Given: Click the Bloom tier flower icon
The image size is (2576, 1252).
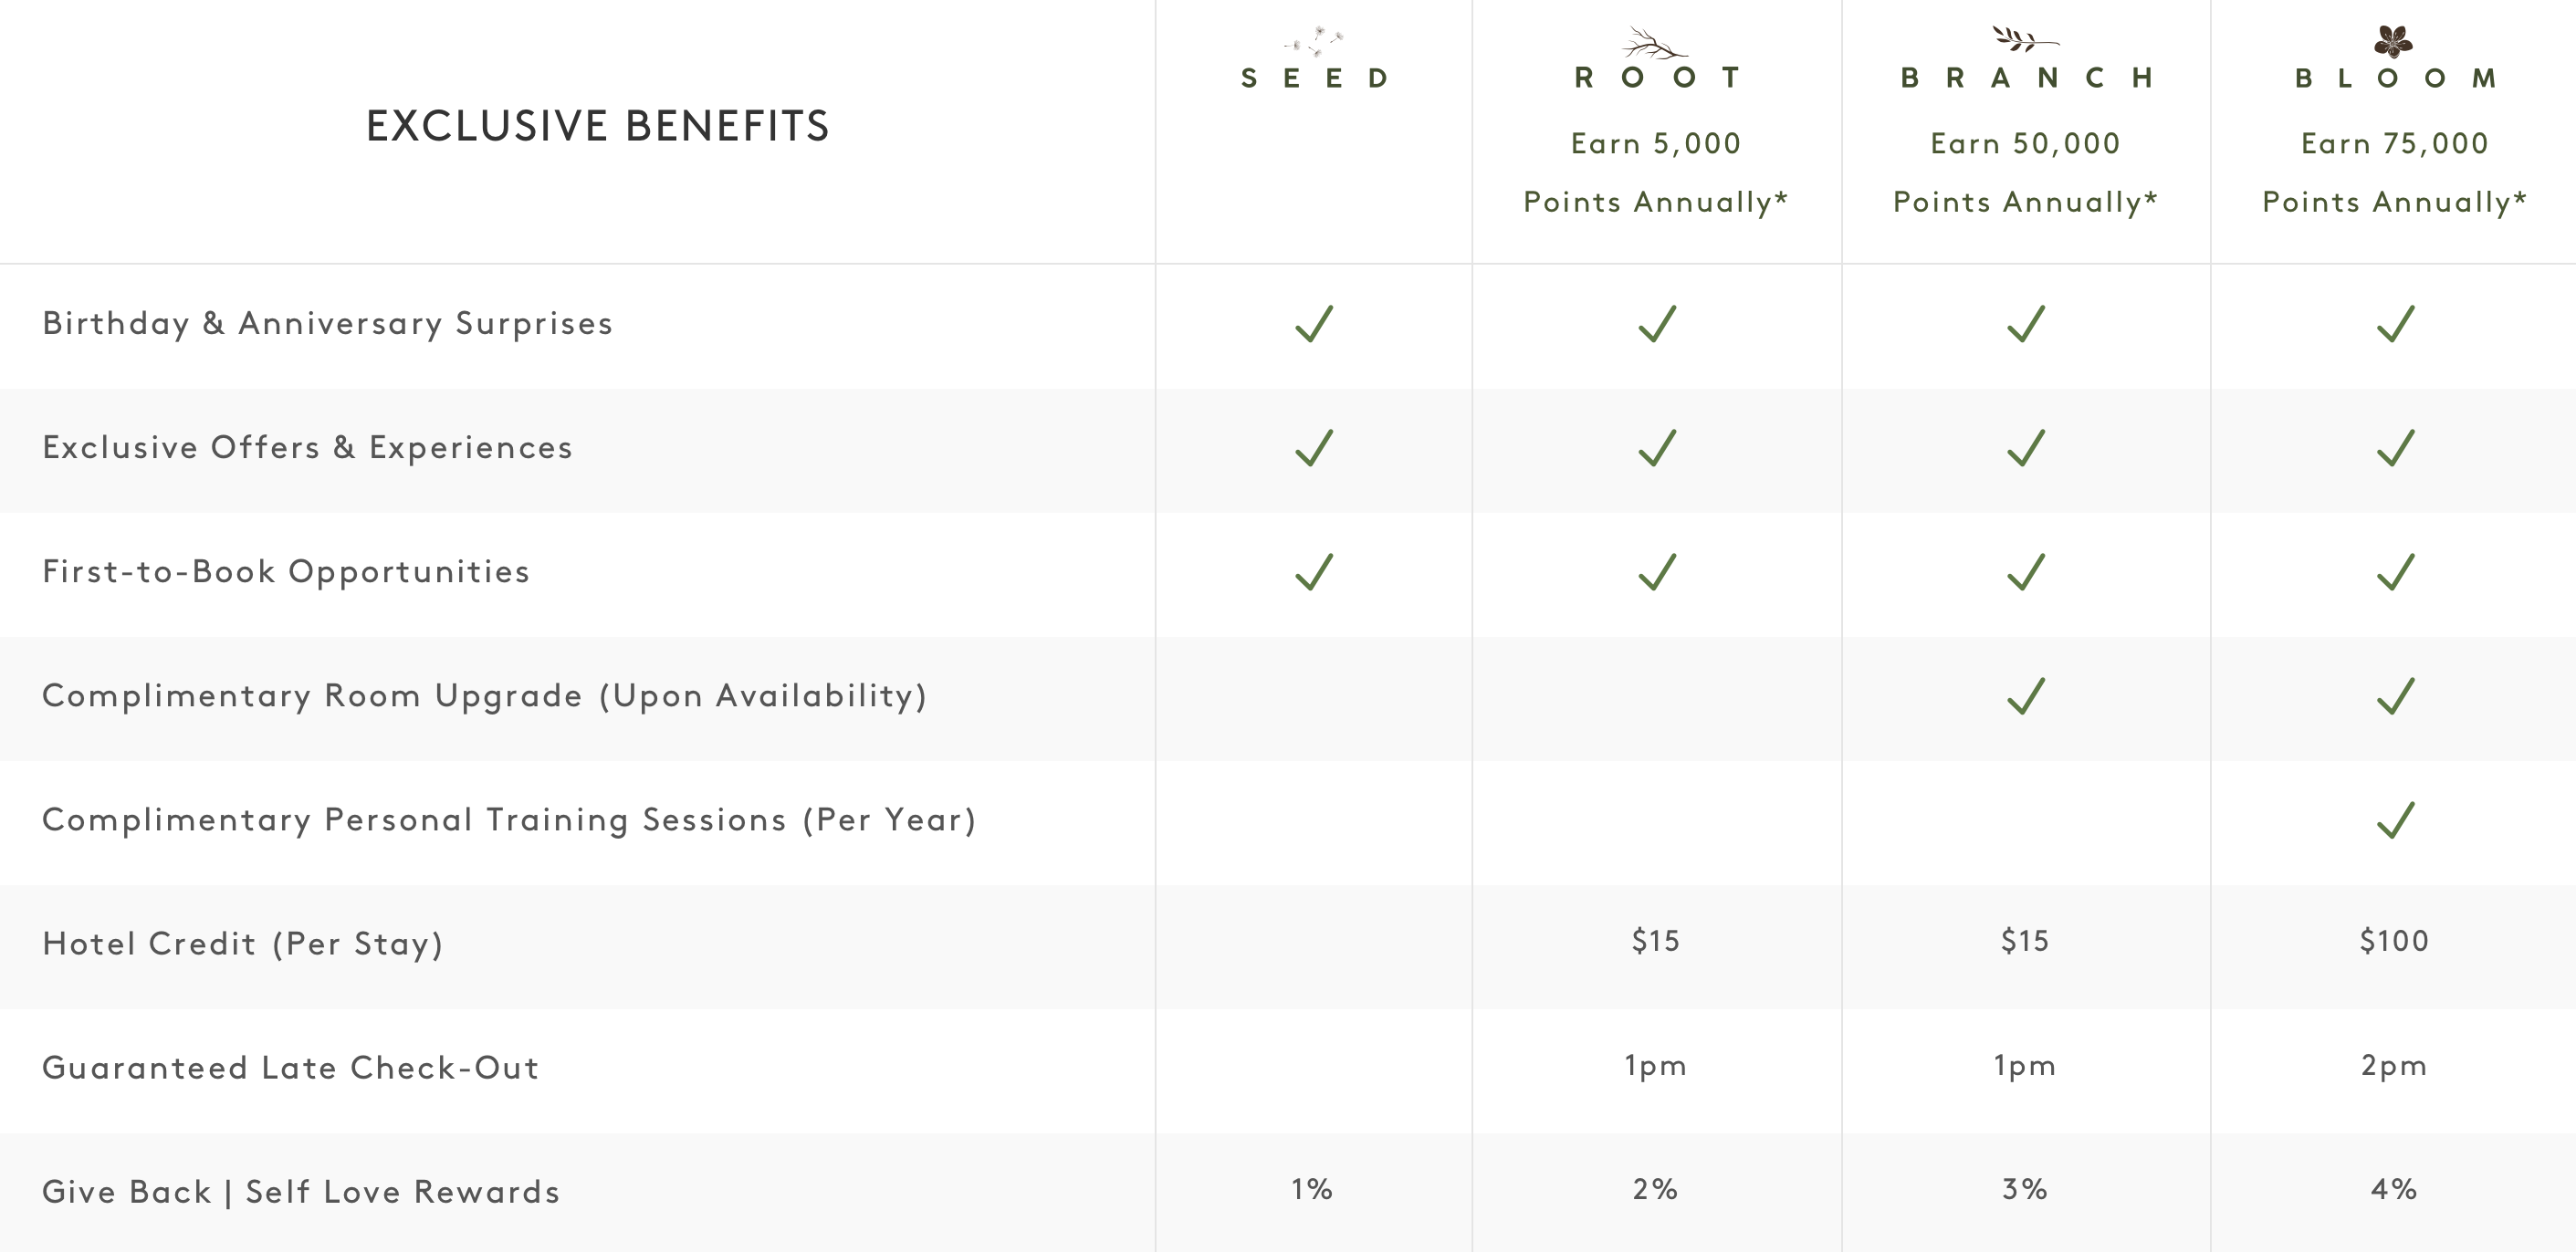Looking at the screenshot, I should [2393, 41].
